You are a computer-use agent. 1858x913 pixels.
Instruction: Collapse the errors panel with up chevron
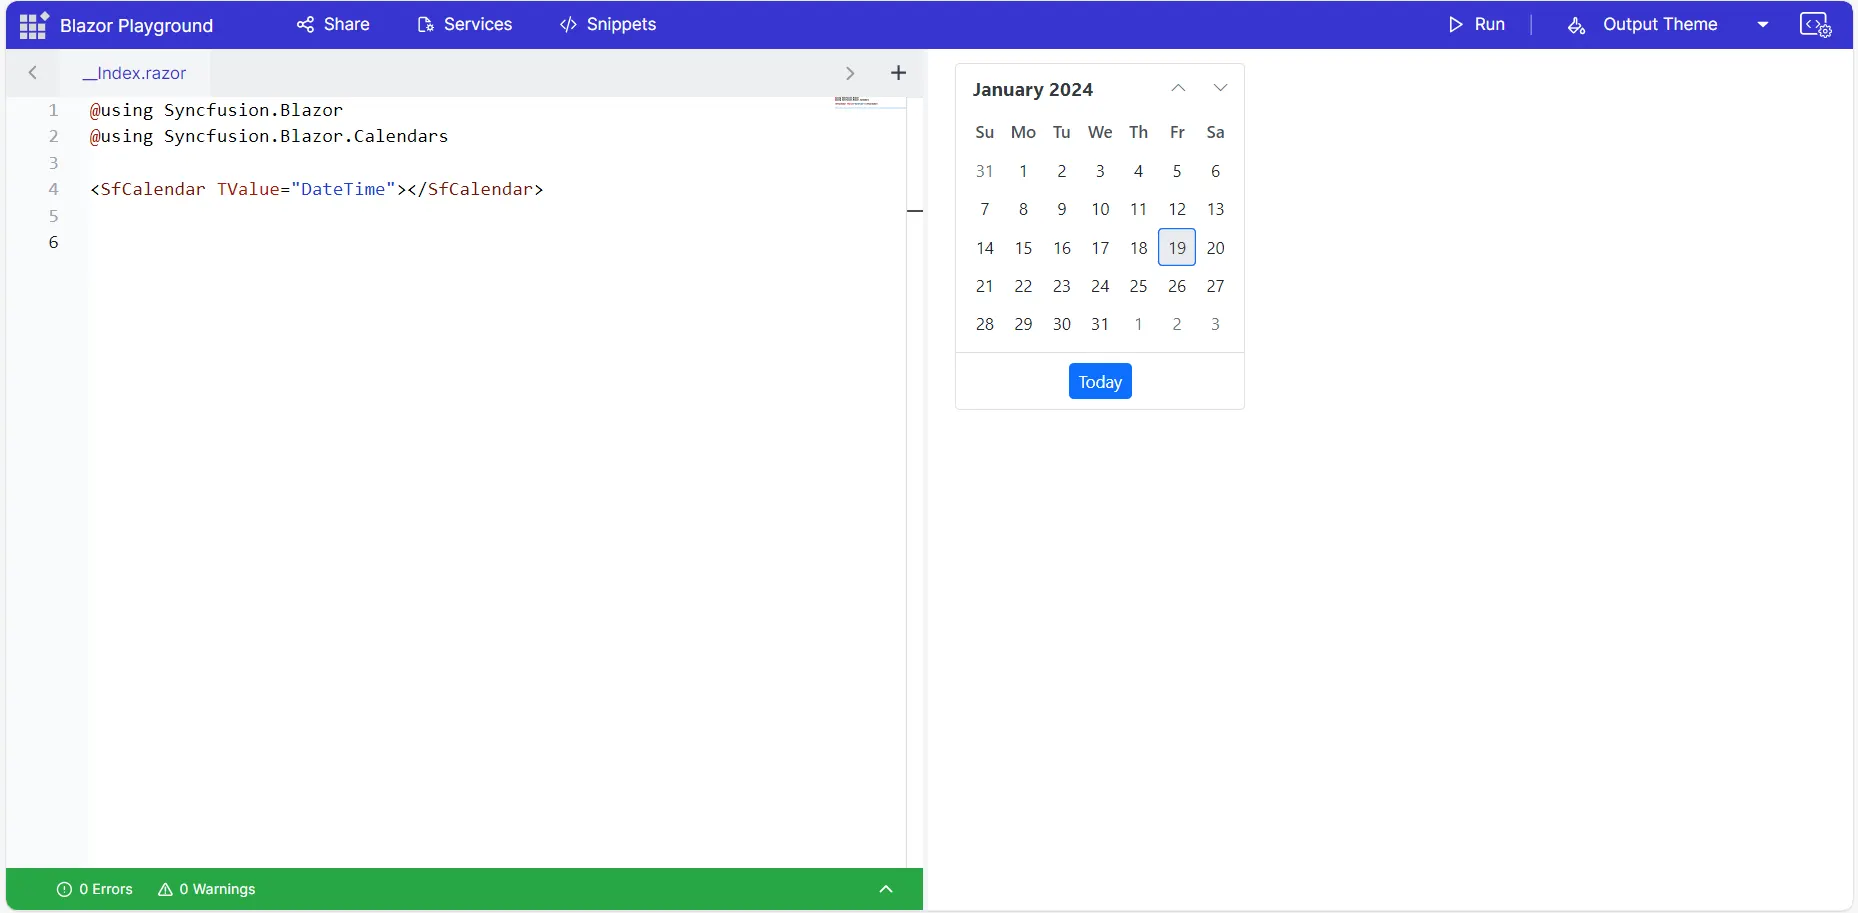[x=885, y=889]
